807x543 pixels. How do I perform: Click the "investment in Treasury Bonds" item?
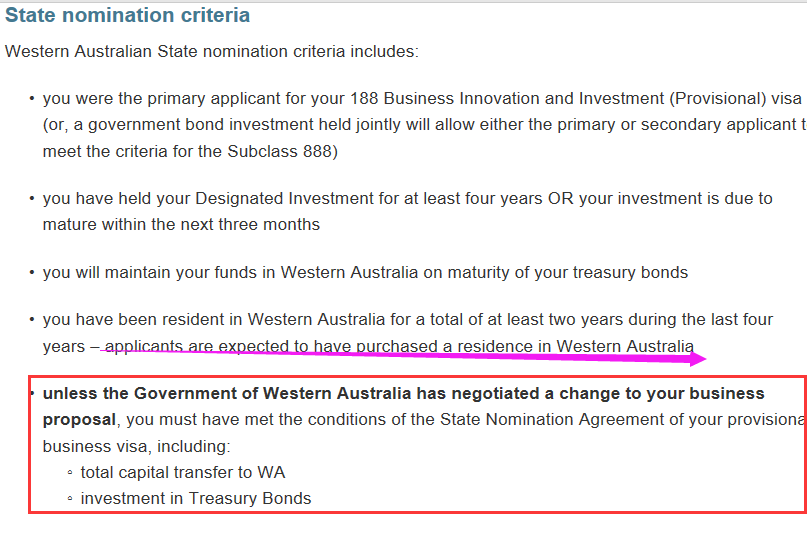tap(196, 499)
